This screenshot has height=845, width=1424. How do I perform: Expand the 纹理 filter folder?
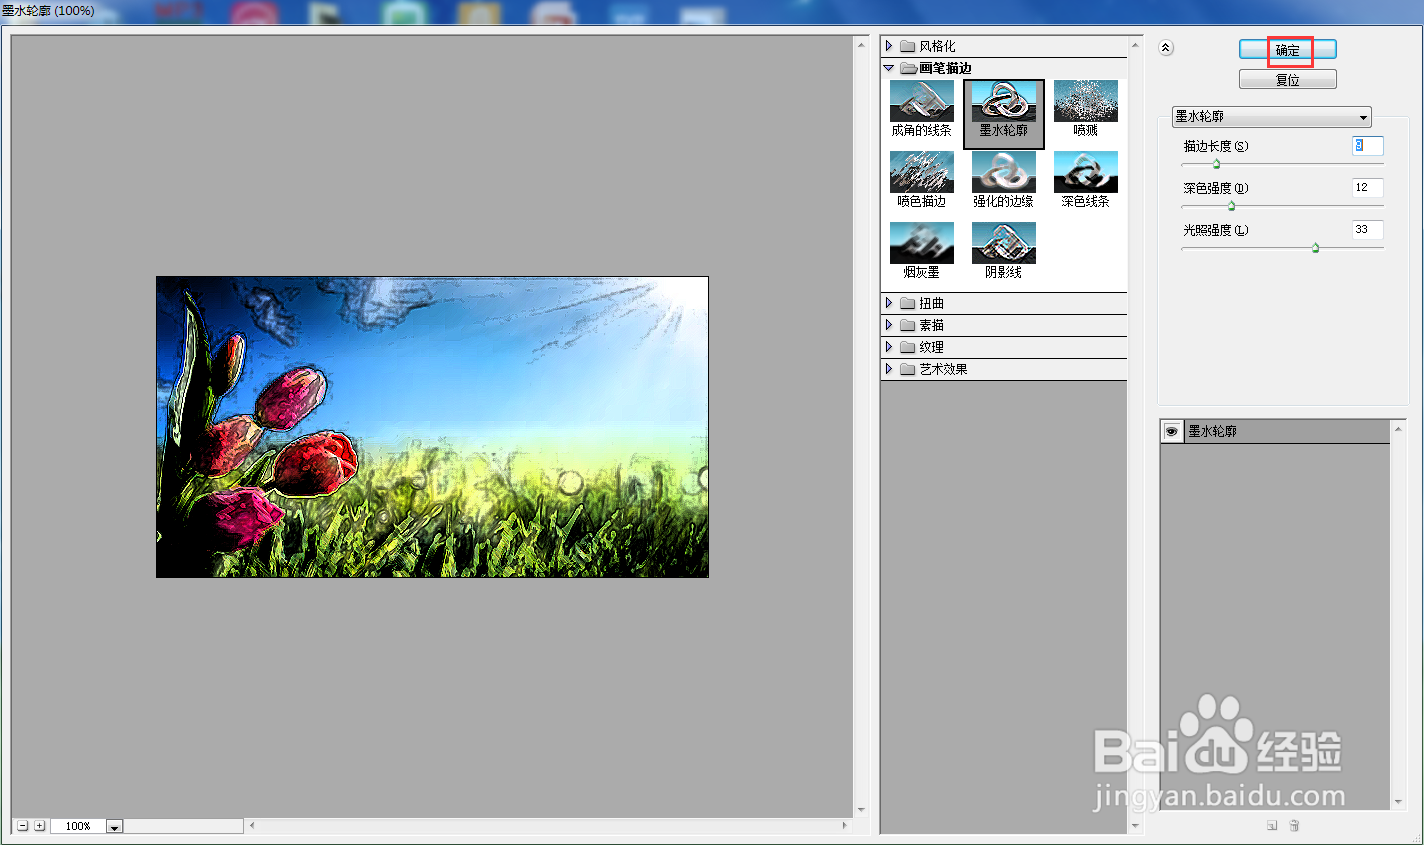[888, 347]
